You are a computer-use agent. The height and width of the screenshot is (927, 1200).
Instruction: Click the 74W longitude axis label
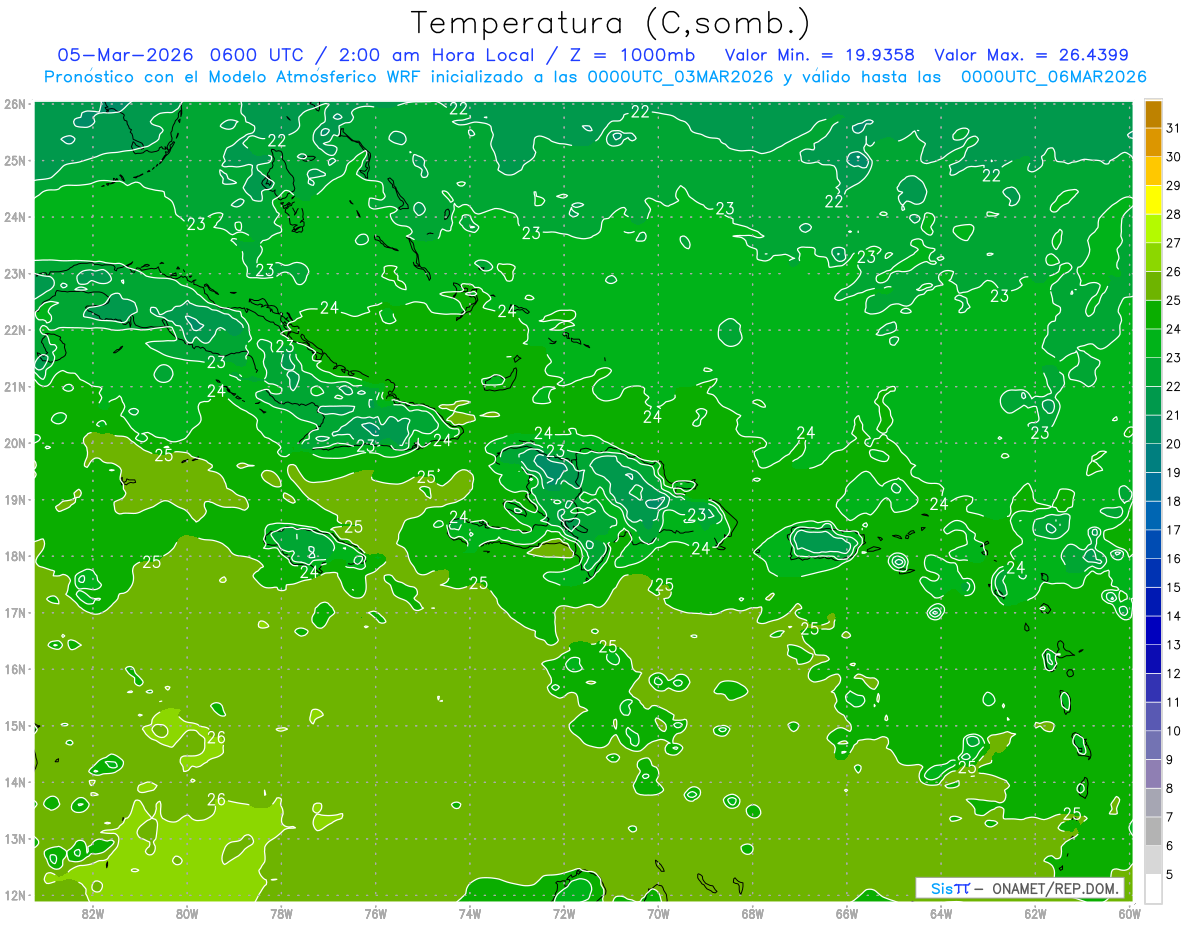(x=470, y=913)
